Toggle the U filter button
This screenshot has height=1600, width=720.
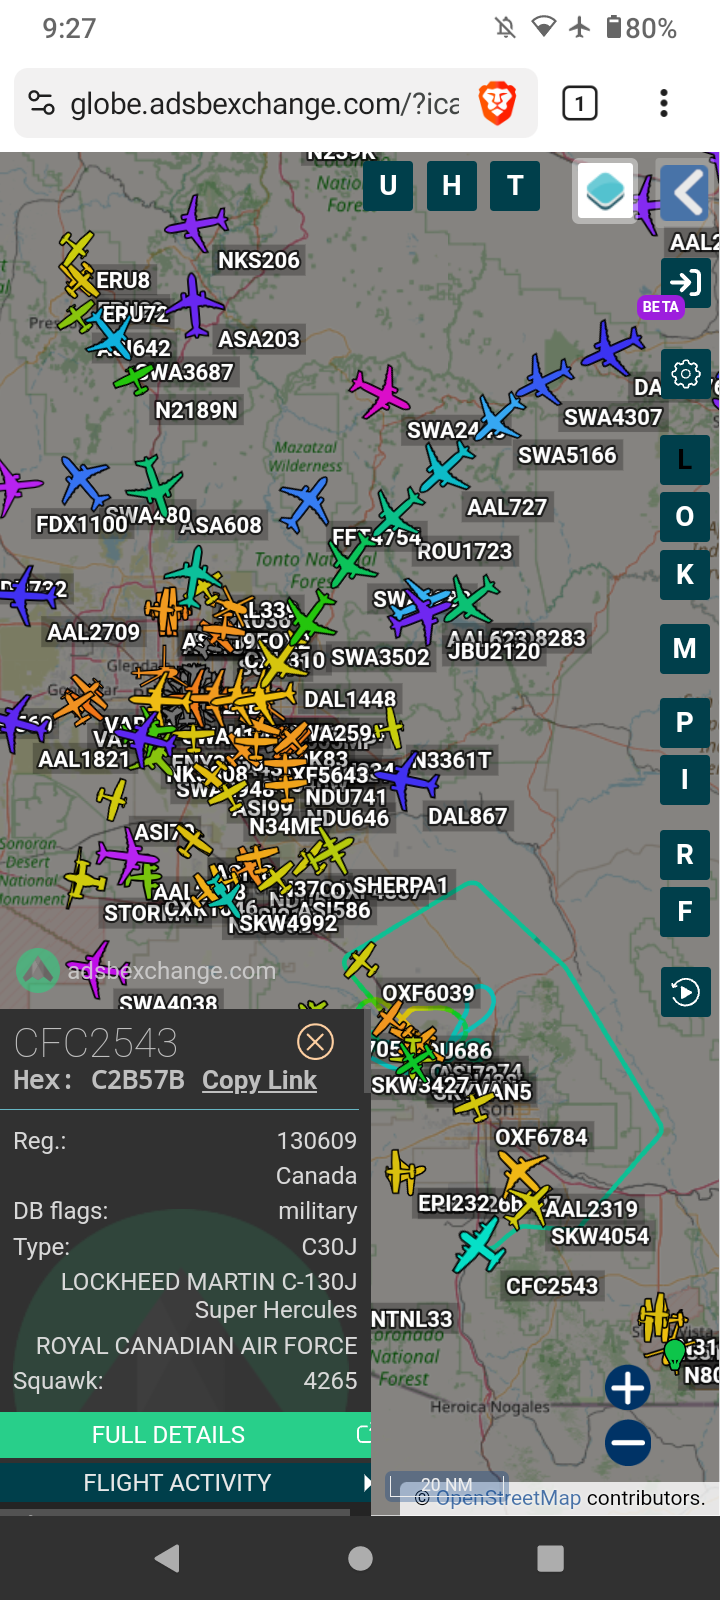388,185
